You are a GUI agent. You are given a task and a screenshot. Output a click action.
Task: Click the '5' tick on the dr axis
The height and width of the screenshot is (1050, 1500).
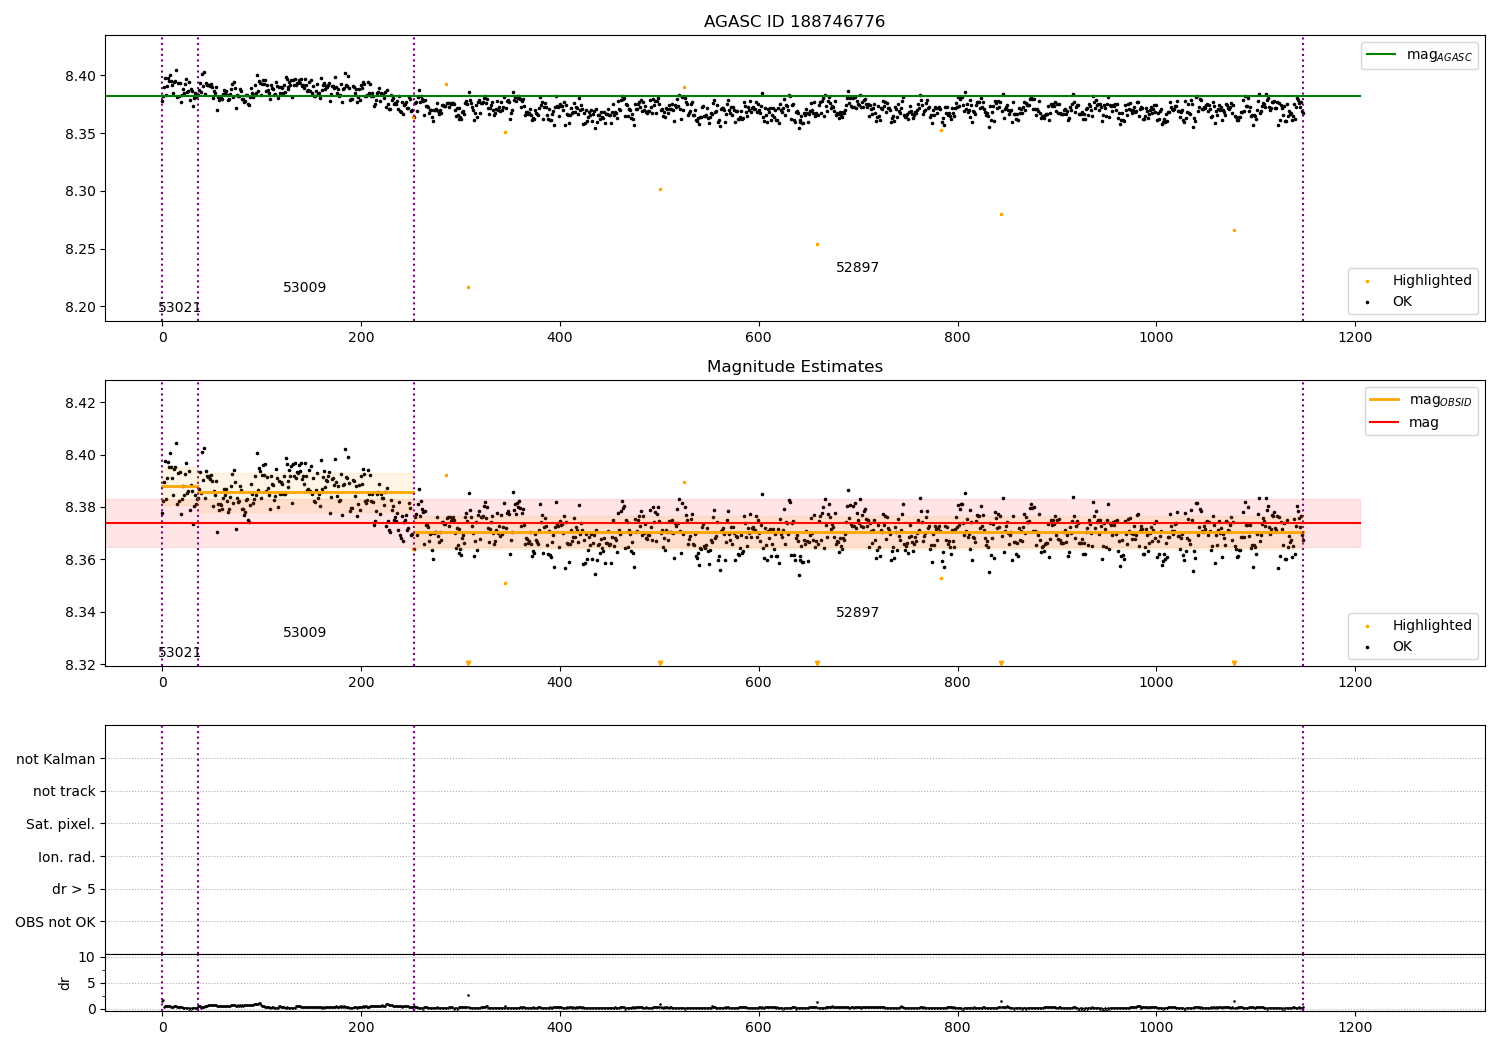(x=91, y=984)
